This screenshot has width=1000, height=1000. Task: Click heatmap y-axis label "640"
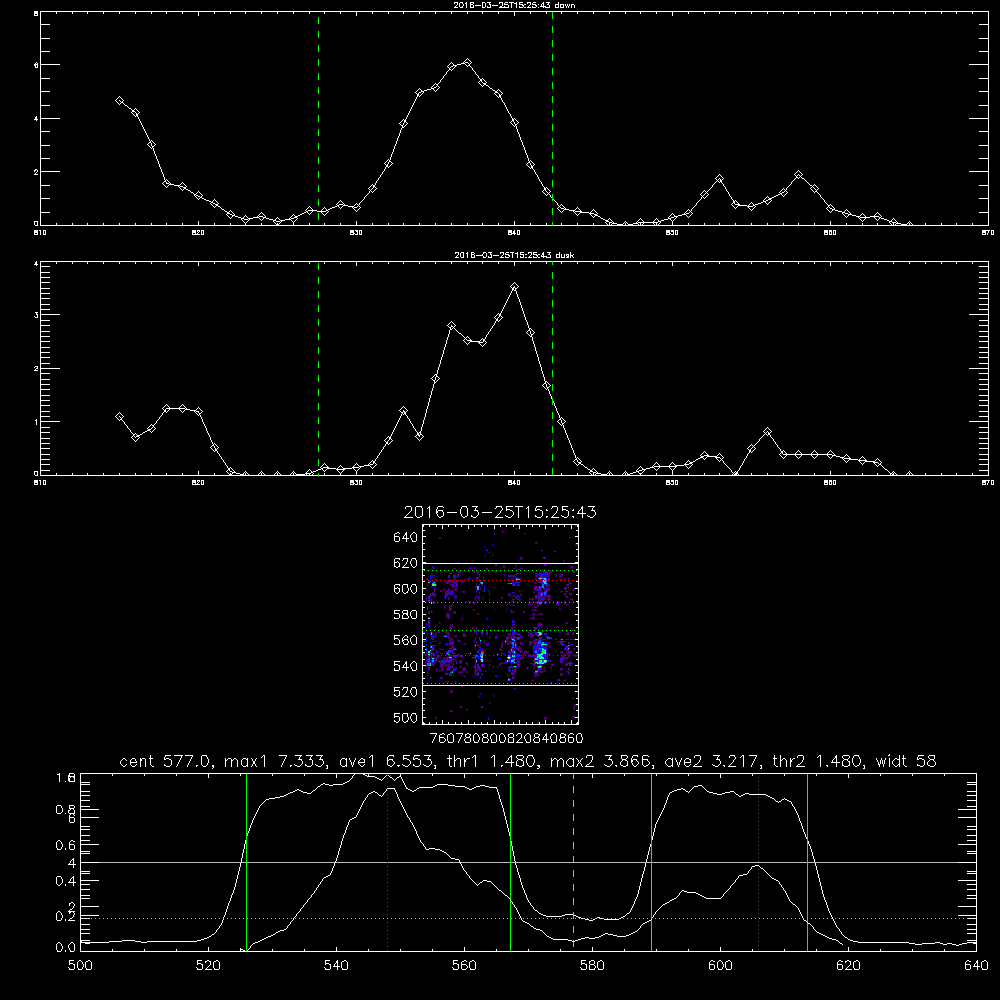tap(406, 537)
